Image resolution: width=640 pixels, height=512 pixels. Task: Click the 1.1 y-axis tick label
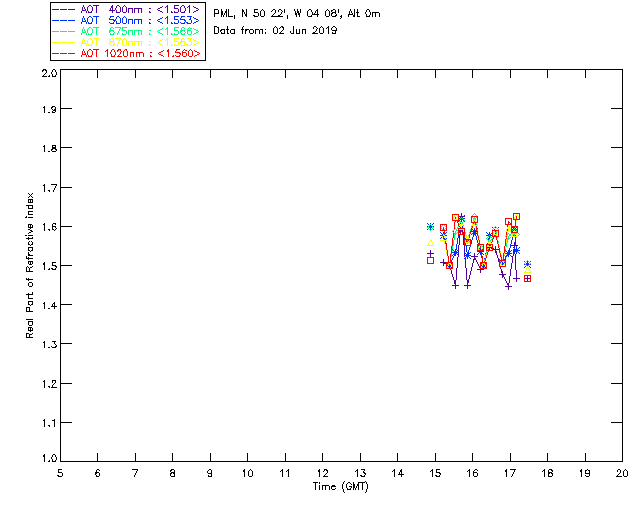click(x=49, y=423)
